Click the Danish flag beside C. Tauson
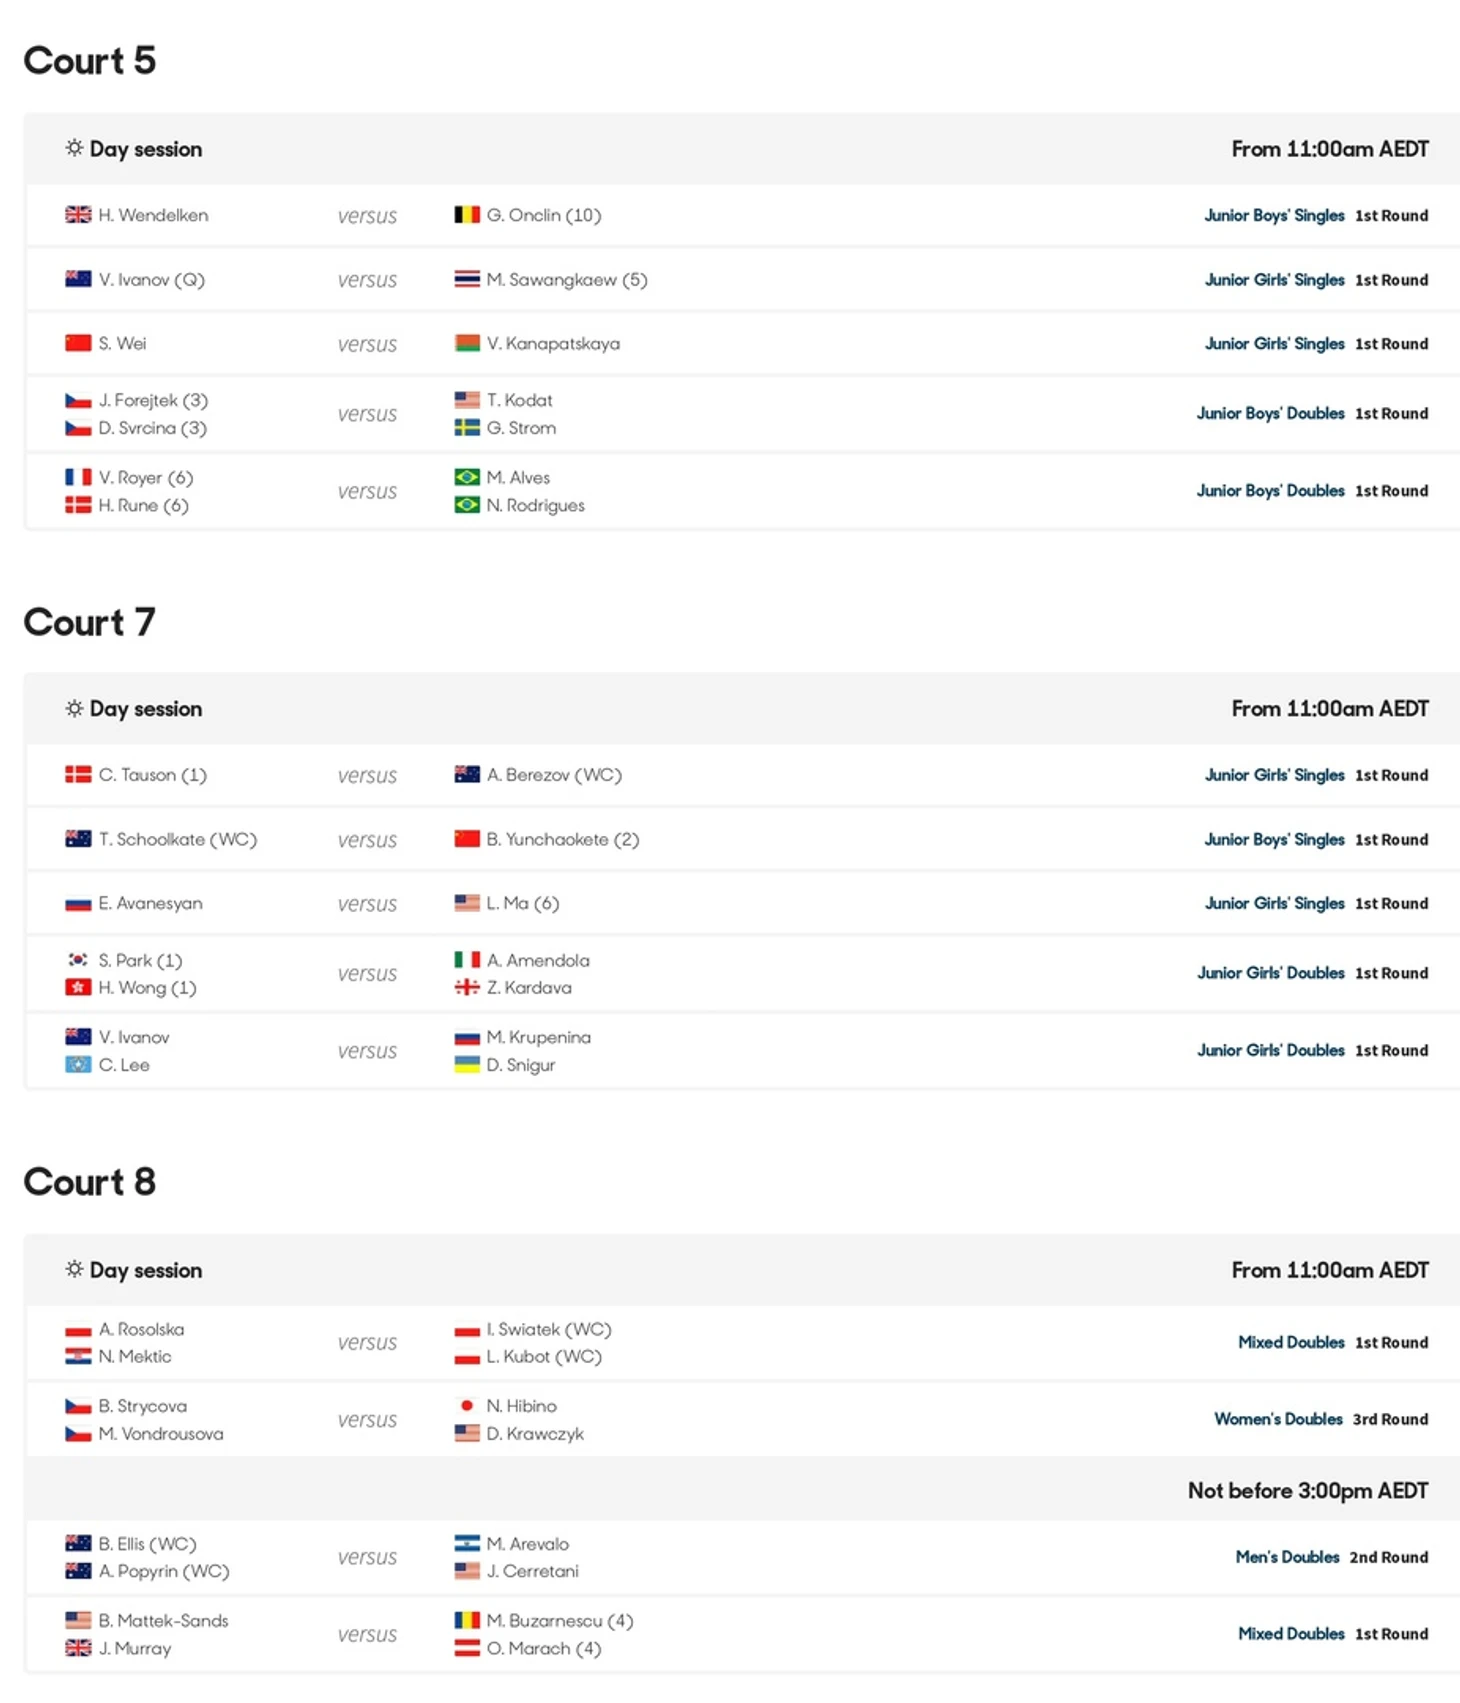This screenshot has width=1460, height=1703. point(78,775)
